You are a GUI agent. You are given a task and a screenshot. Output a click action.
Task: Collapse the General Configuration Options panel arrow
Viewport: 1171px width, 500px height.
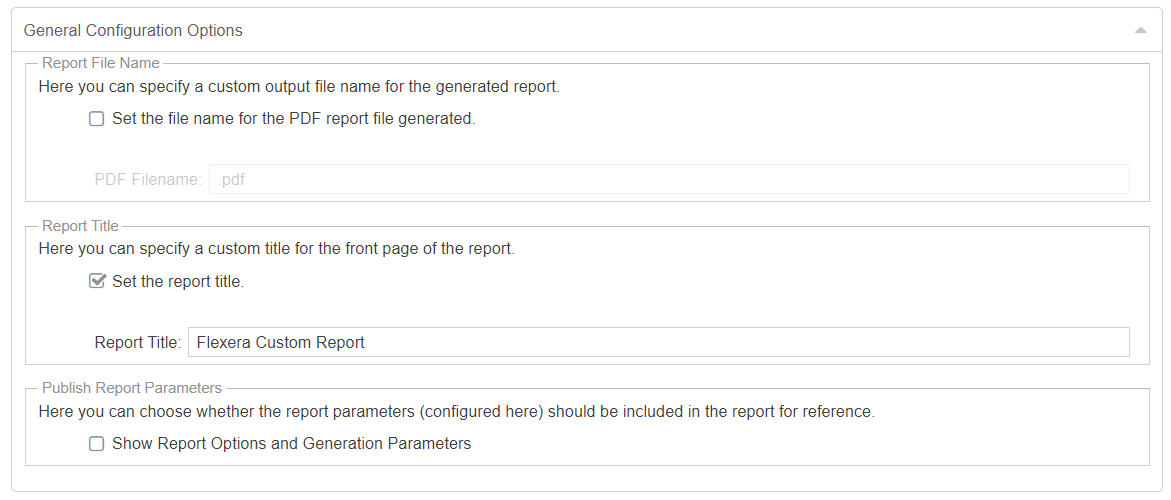(x=1140, y=31)
